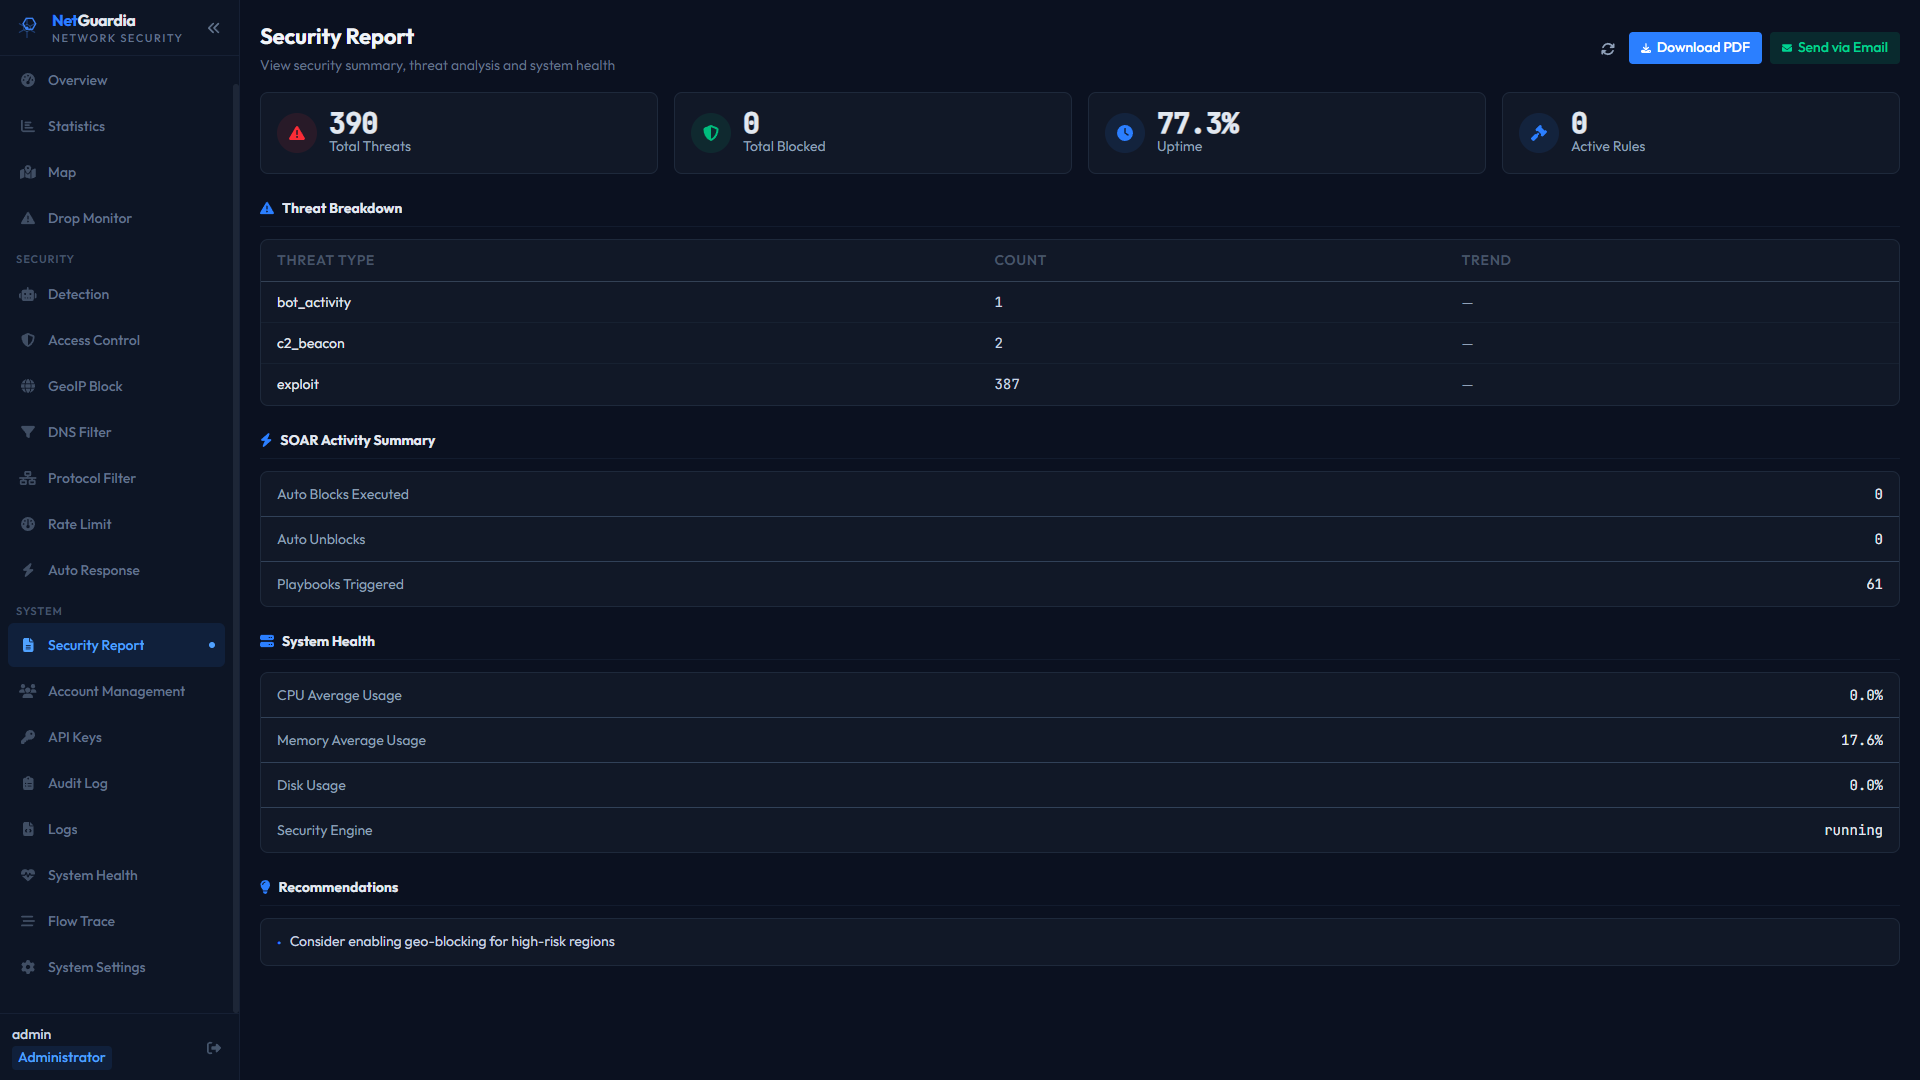1920x1080 pixels.
Task: Click the Total Blocked shield icon
Action: (x=711, y=133)
